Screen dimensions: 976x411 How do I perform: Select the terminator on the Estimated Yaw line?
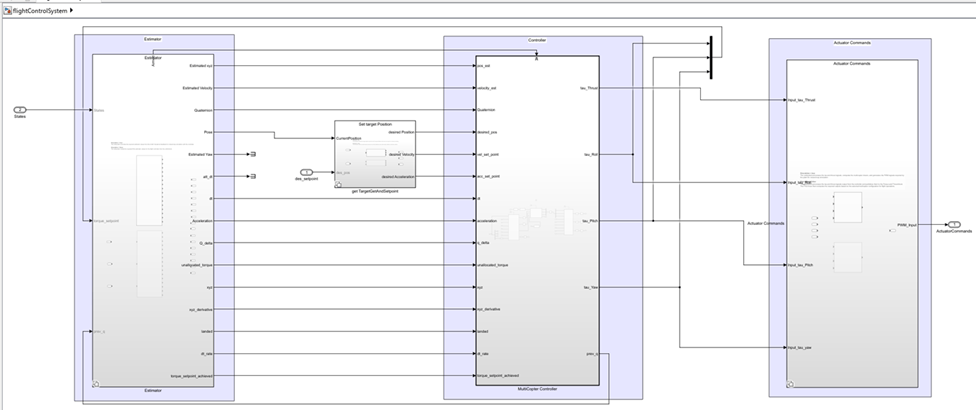tap(253, 154)
